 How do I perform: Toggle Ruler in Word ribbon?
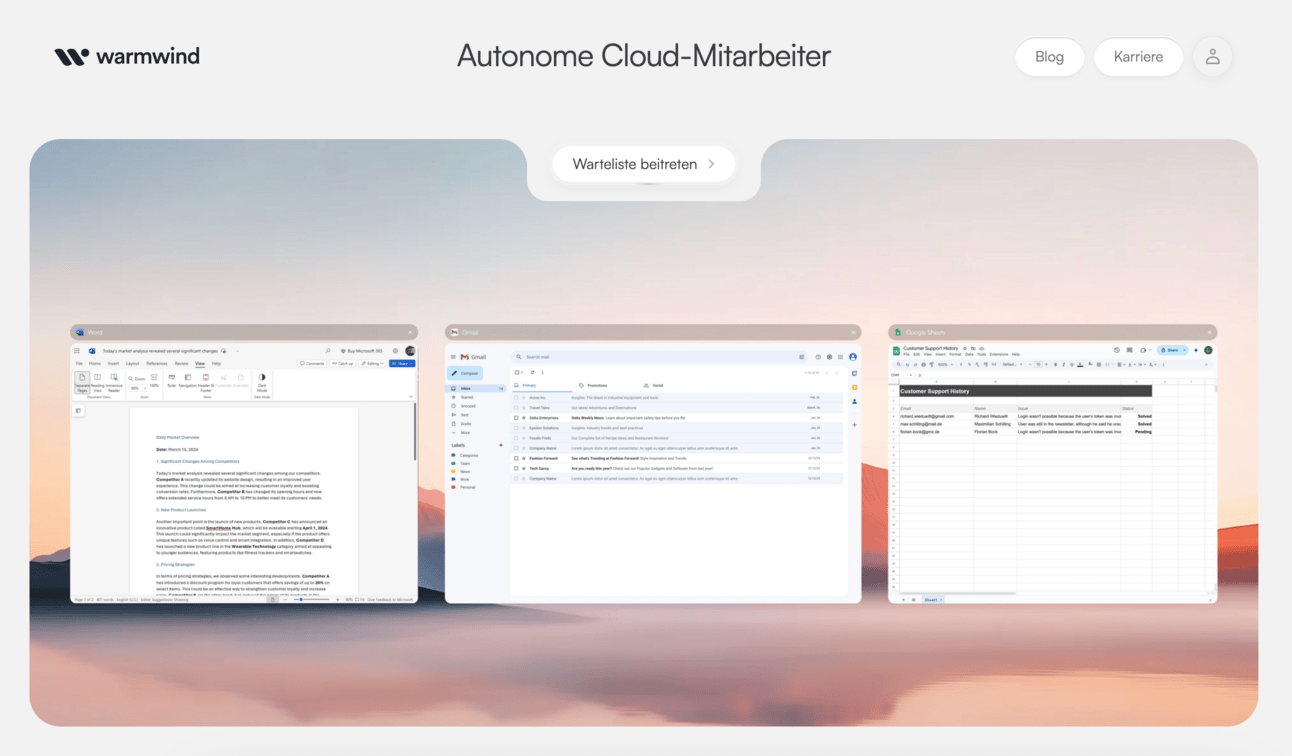coord(171,381)
